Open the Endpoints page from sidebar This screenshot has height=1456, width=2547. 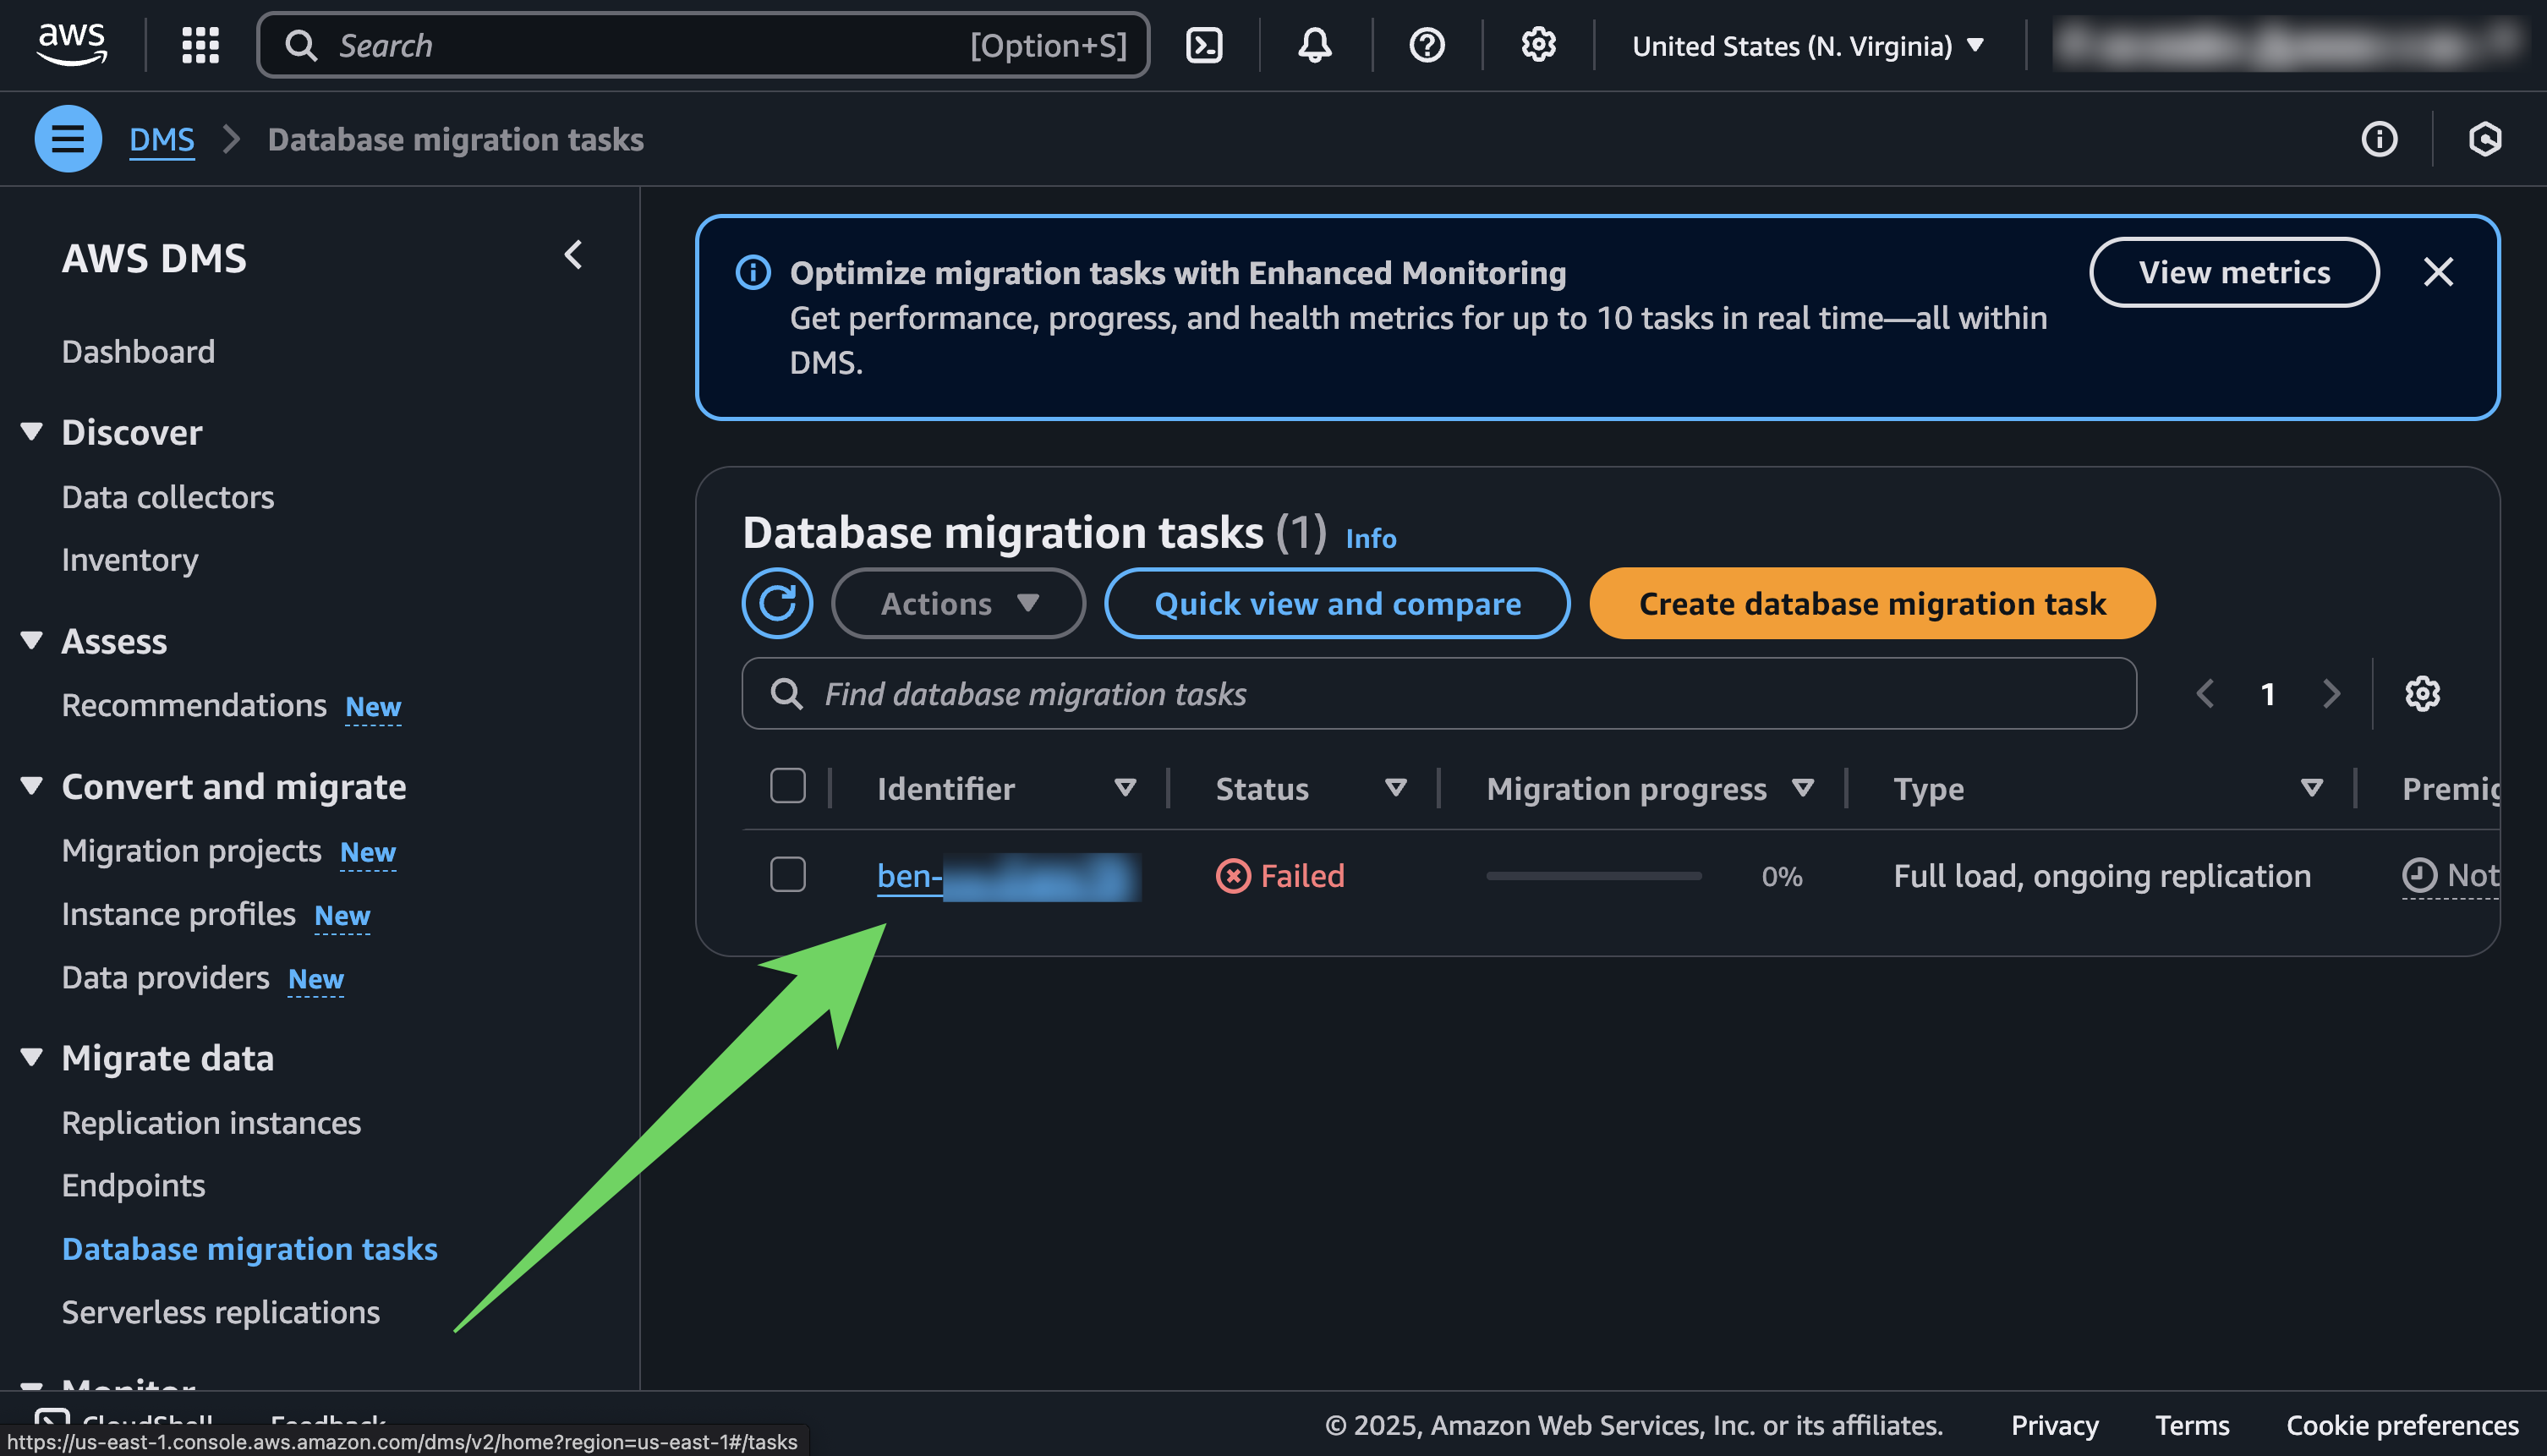134,1185
